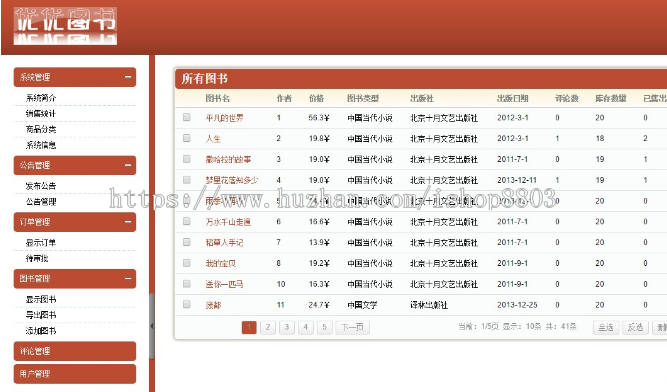Expand the 评论管理 section

coord(75,351)
